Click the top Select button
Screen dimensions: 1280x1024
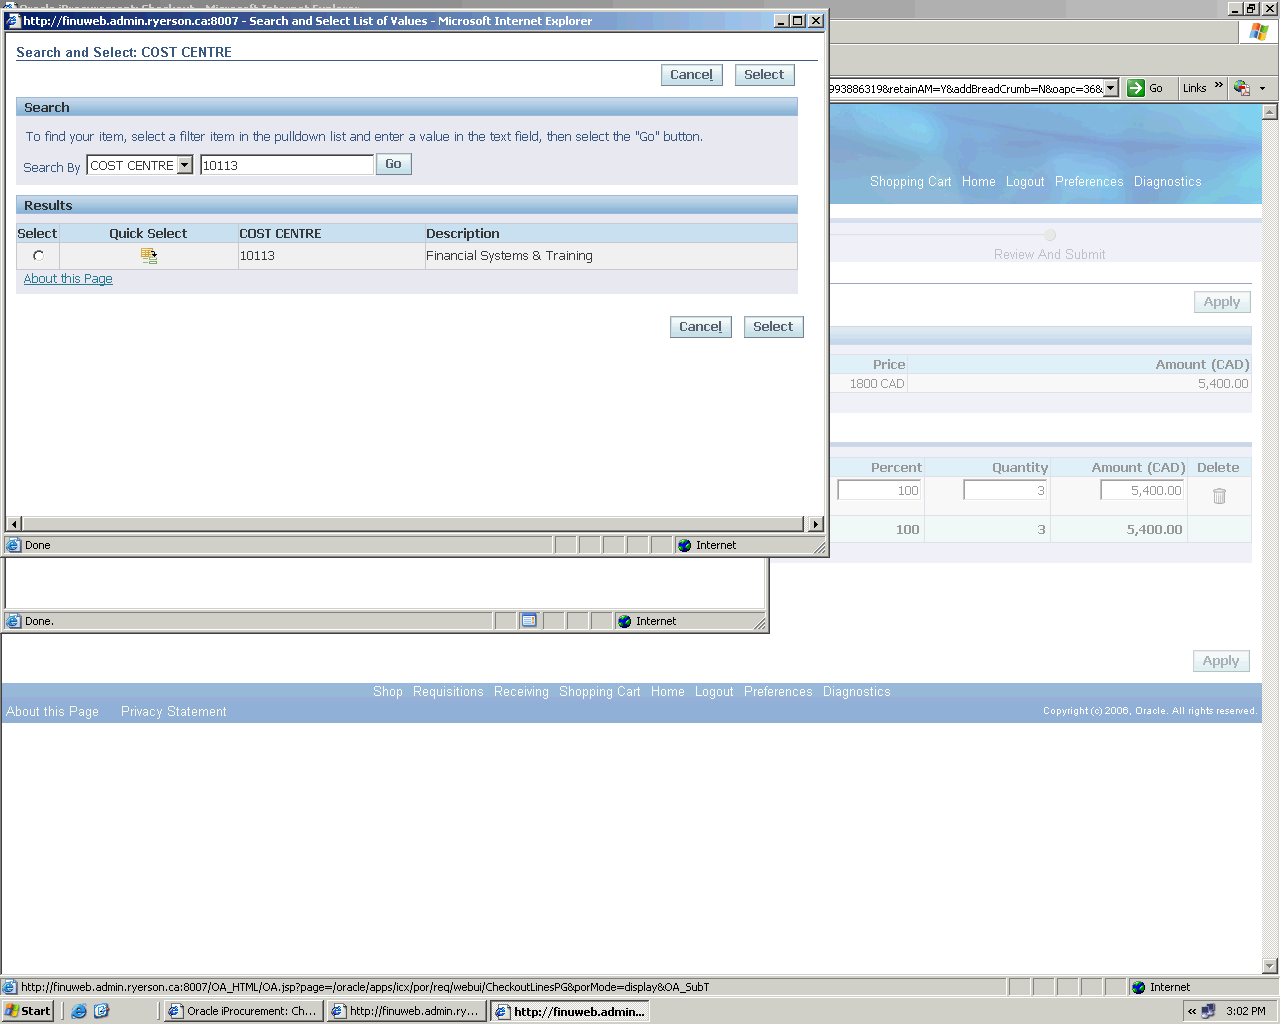[764, 75]
